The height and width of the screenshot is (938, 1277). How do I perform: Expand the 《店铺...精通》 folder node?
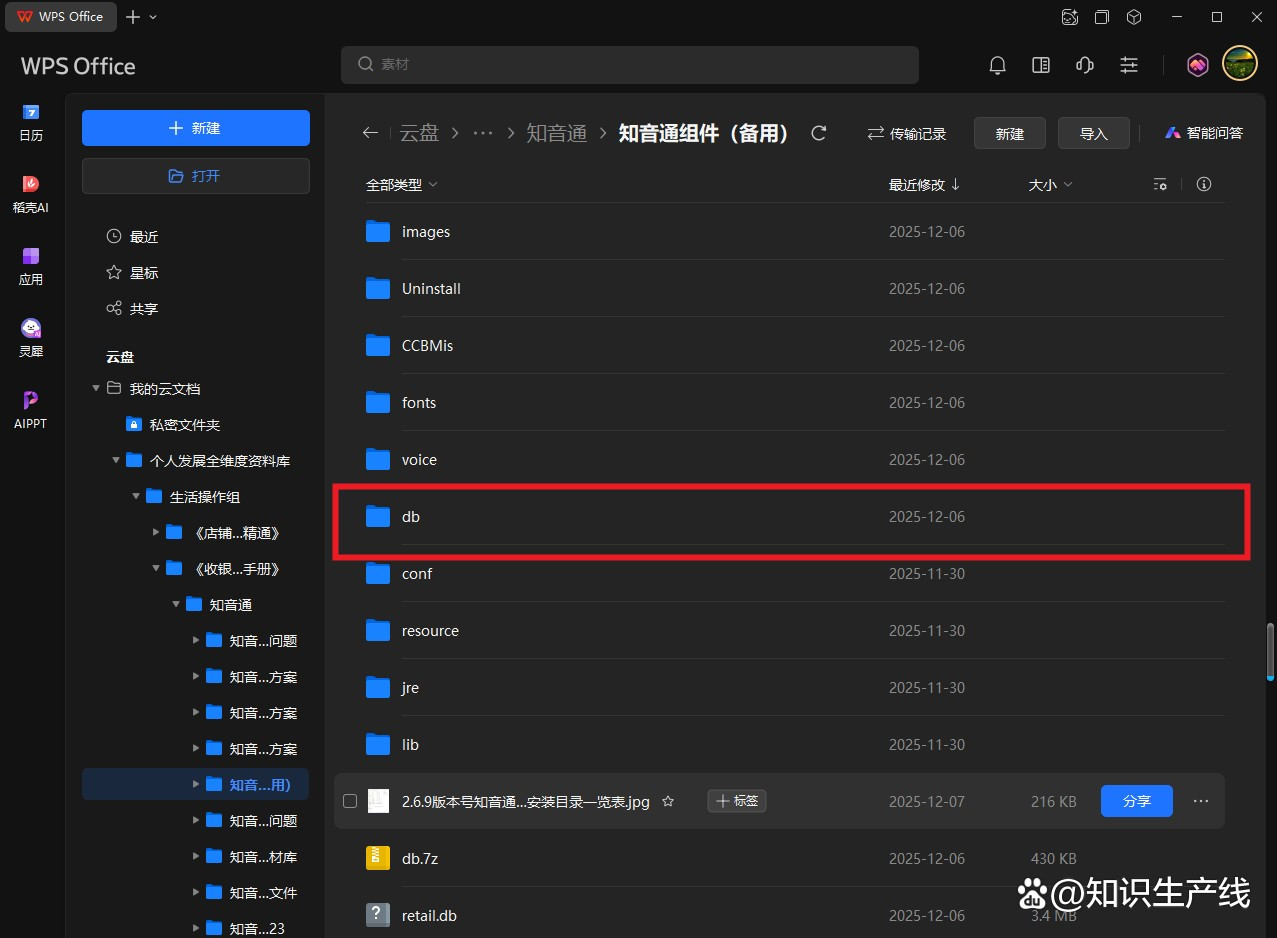(x=156, y=533)
